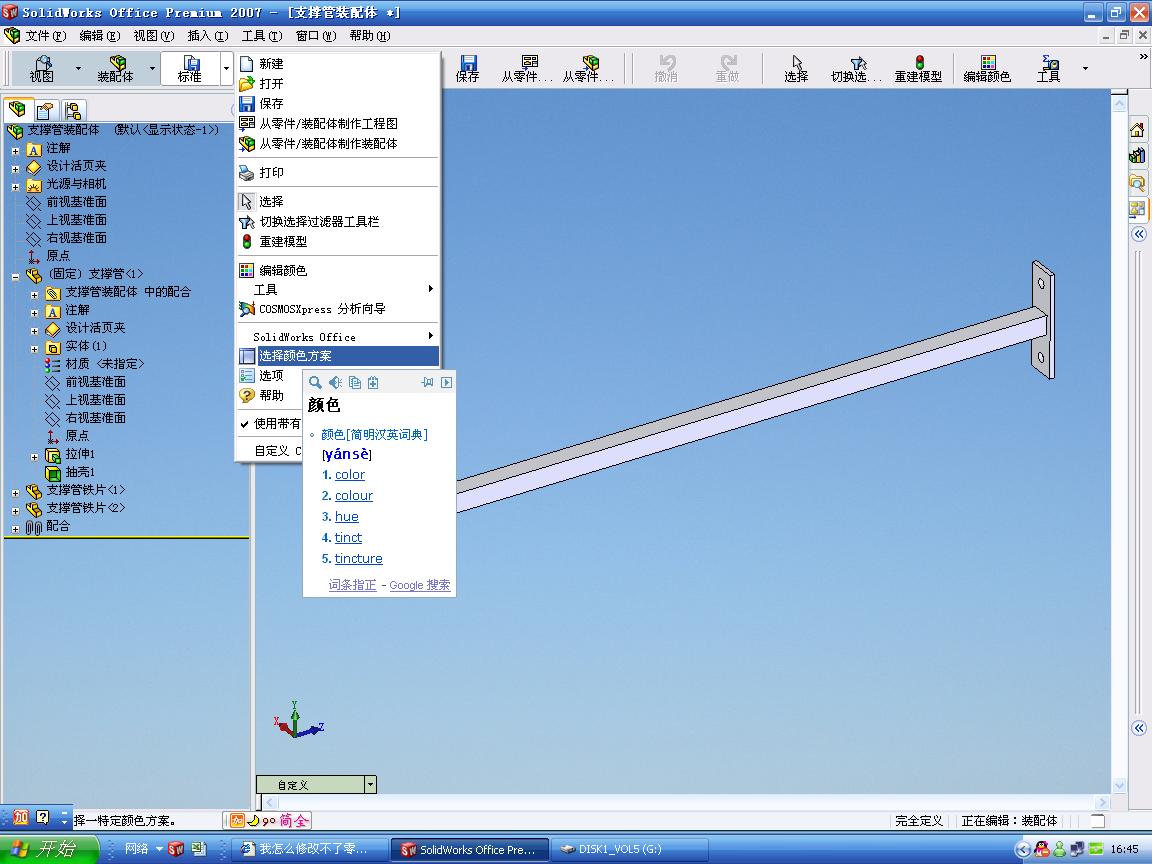Open the SolidWorks Office submenu
Viewport: 1152px width, 864px height.
click(338, 336)
